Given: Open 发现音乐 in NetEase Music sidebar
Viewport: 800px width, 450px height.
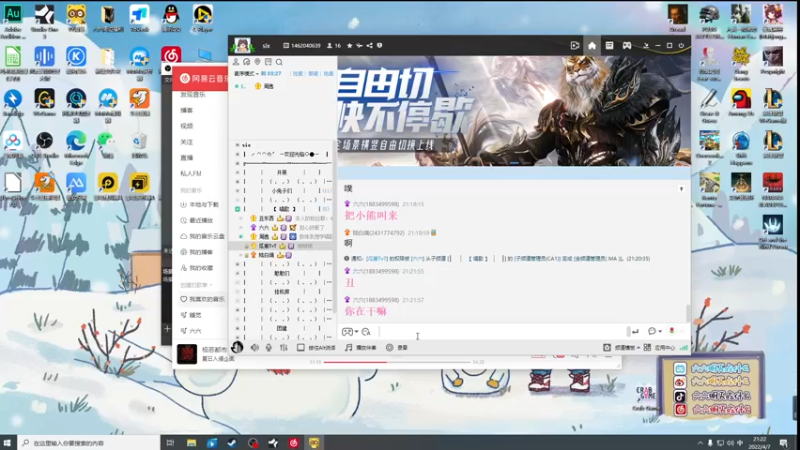Looking at the screenshot, I should click(x=192, y=95).
